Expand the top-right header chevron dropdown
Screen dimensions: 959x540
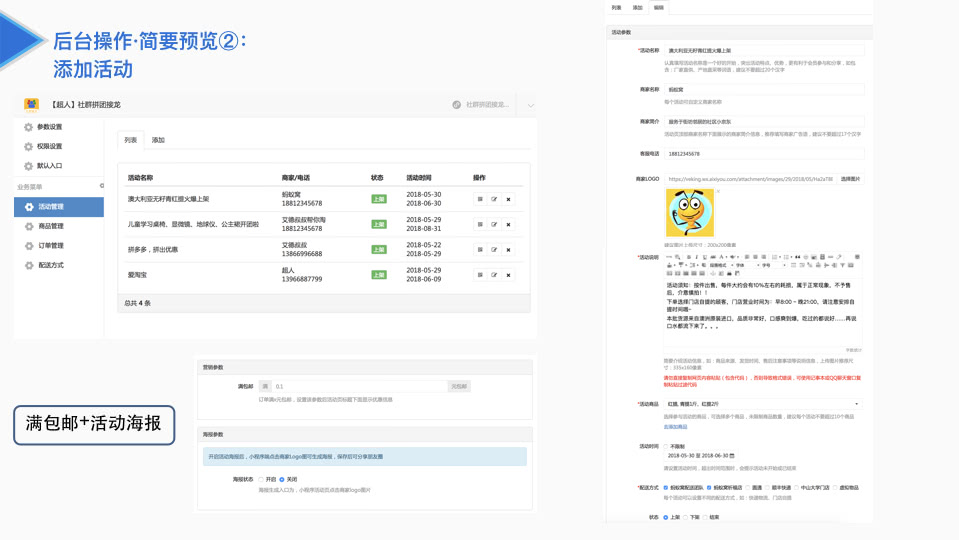[x=530, y=105]
